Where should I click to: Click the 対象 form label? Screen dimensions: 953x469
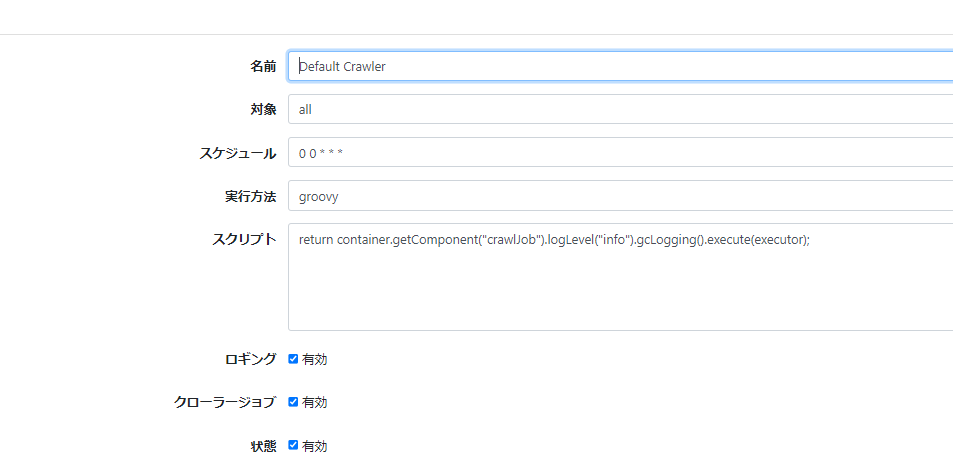pyautogui.click(x=262, y=109)
